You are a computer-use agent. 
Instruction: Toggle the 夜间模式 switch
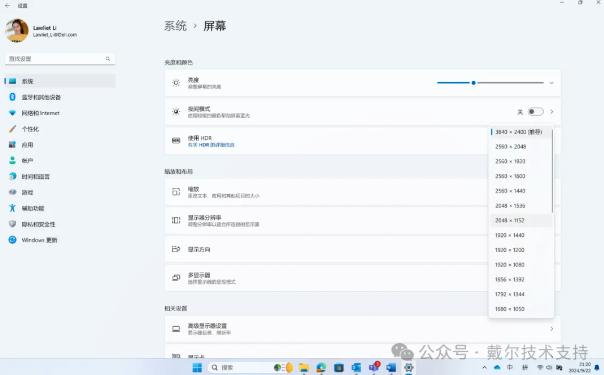pos(535,112)
